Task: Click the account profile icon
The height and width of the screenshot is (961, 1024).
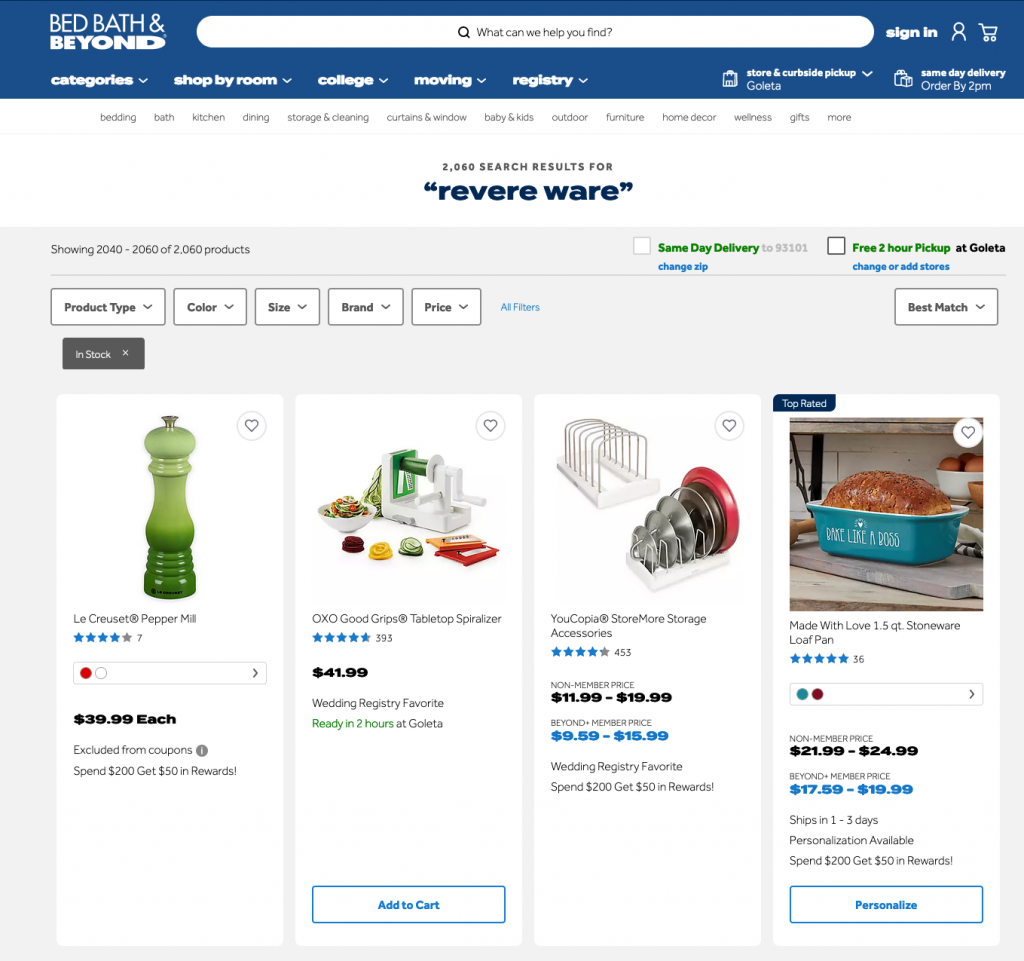Action: (958, 32)
